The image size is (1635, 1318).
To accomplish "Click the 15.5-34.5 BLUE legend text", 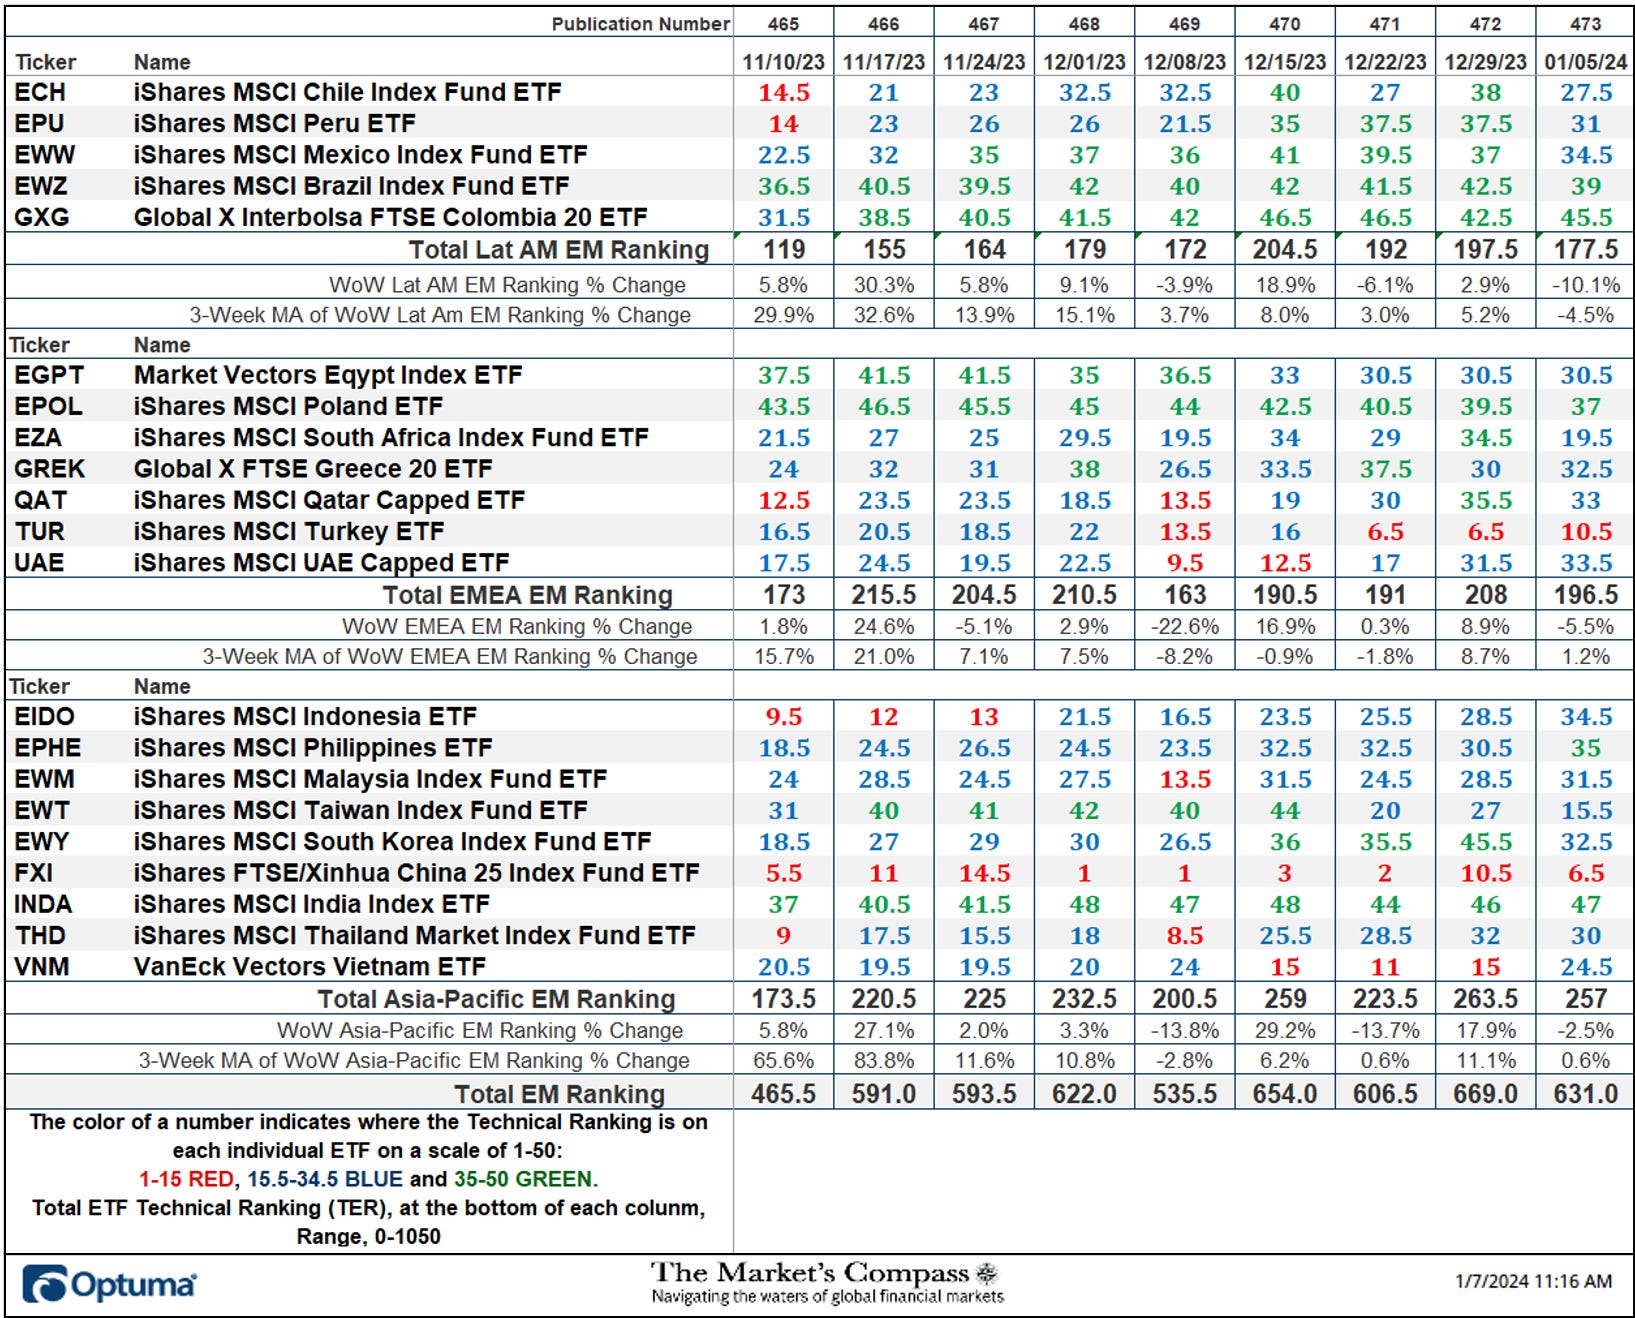I will (325, 1179).
